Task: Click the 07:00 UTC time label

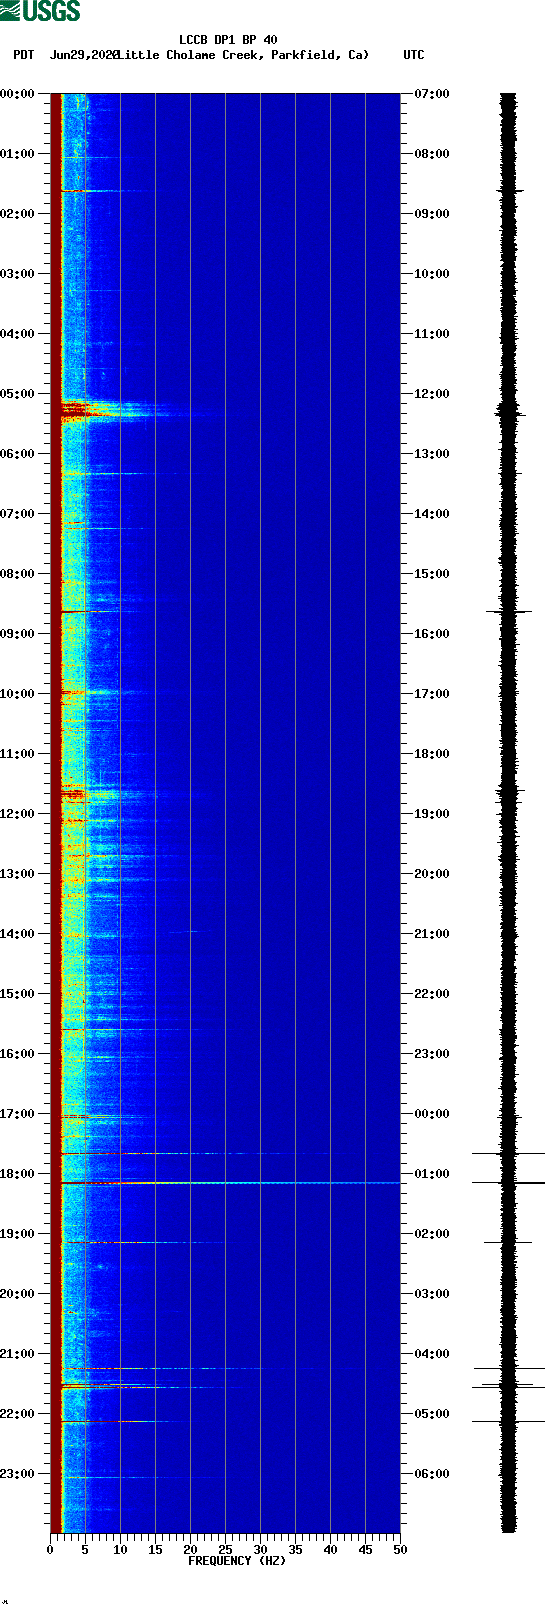Action: click(432, 94)
